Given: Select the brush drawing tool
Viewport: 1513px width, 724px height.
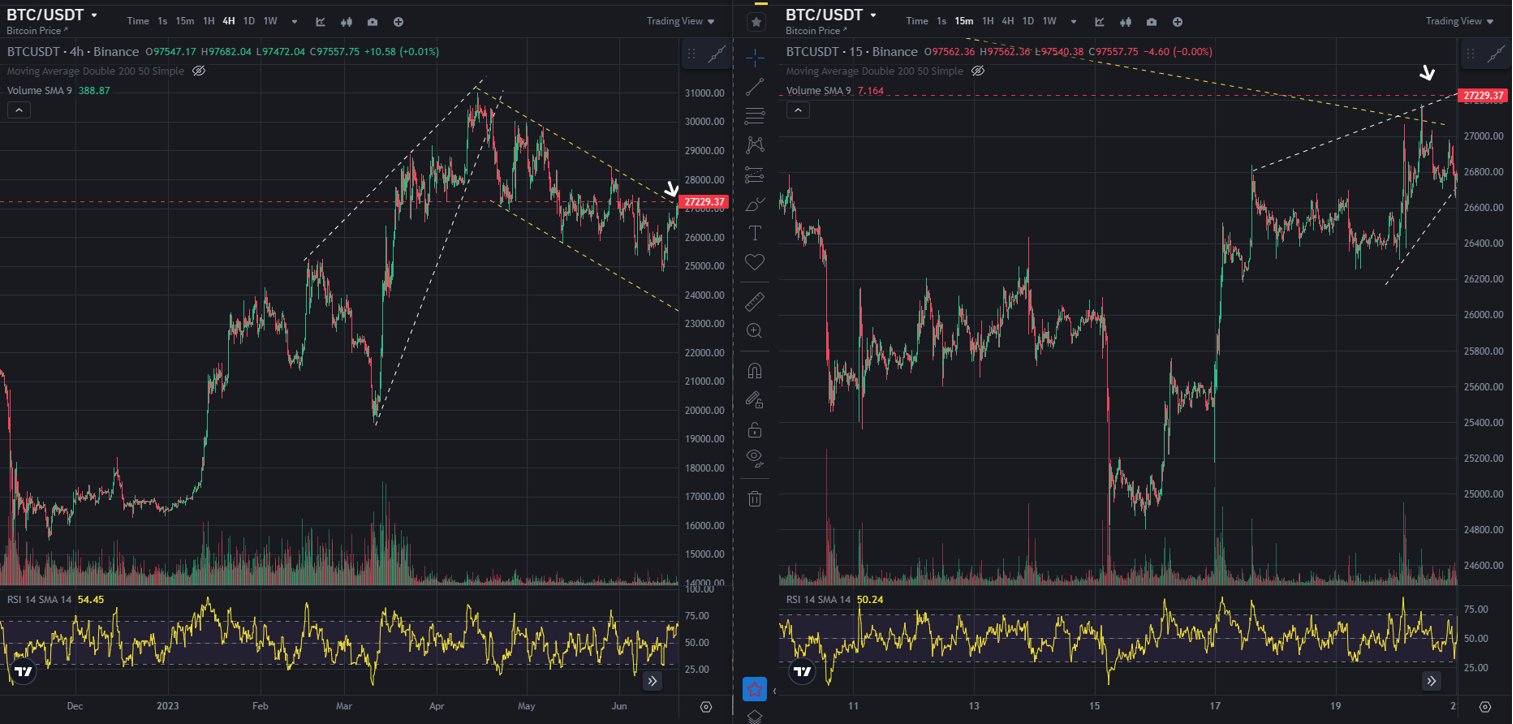Looking at the screenshot, I should pyautogui.click(x=755, y=204).
